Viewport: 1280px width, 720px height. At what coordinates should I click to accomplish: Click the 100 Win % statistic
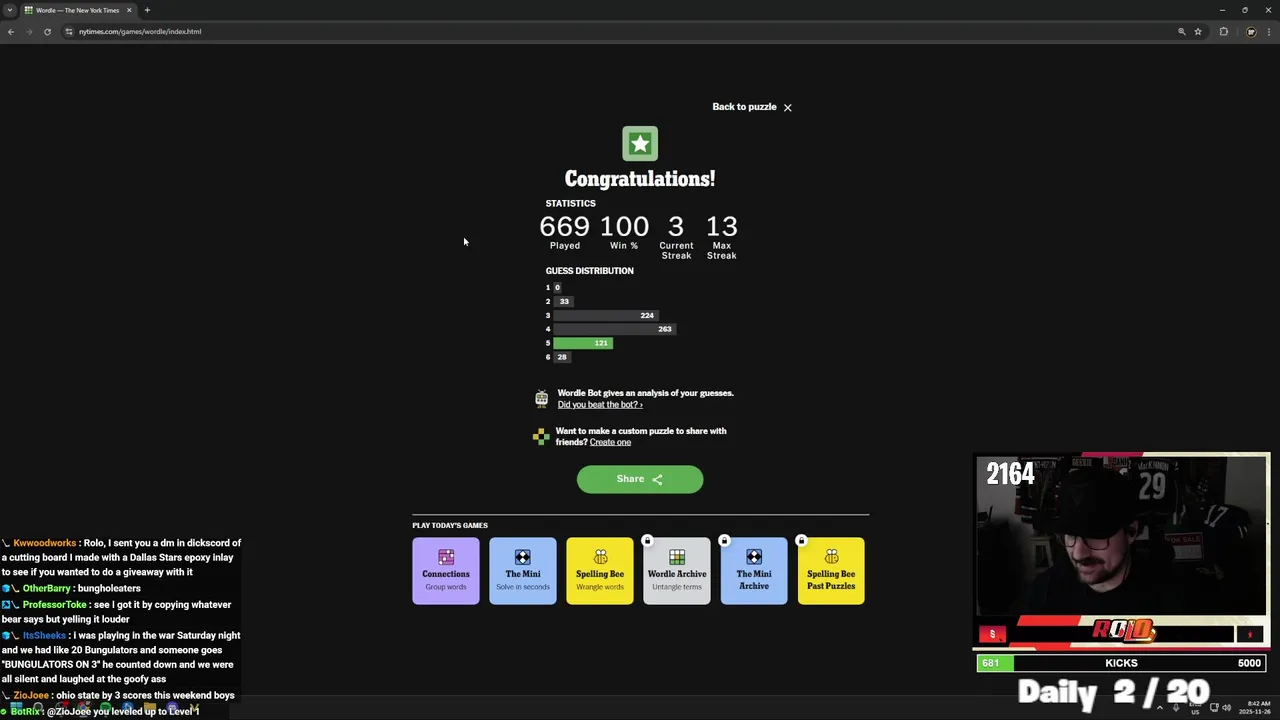click(624, 233)
